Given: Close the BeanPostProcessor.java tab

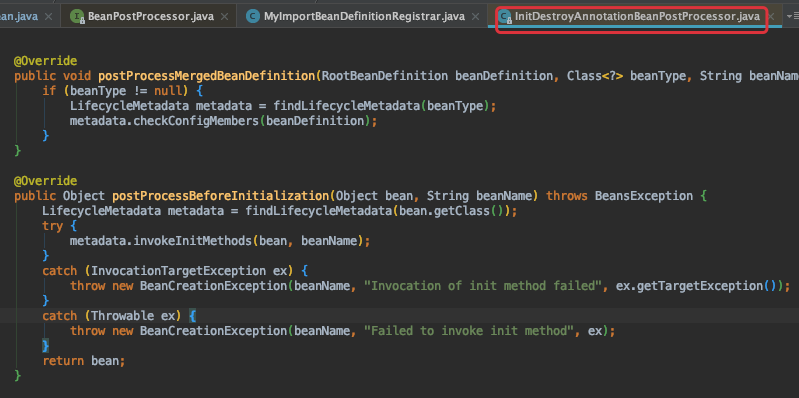Looking at the screenshot, I should click(225, 17).
